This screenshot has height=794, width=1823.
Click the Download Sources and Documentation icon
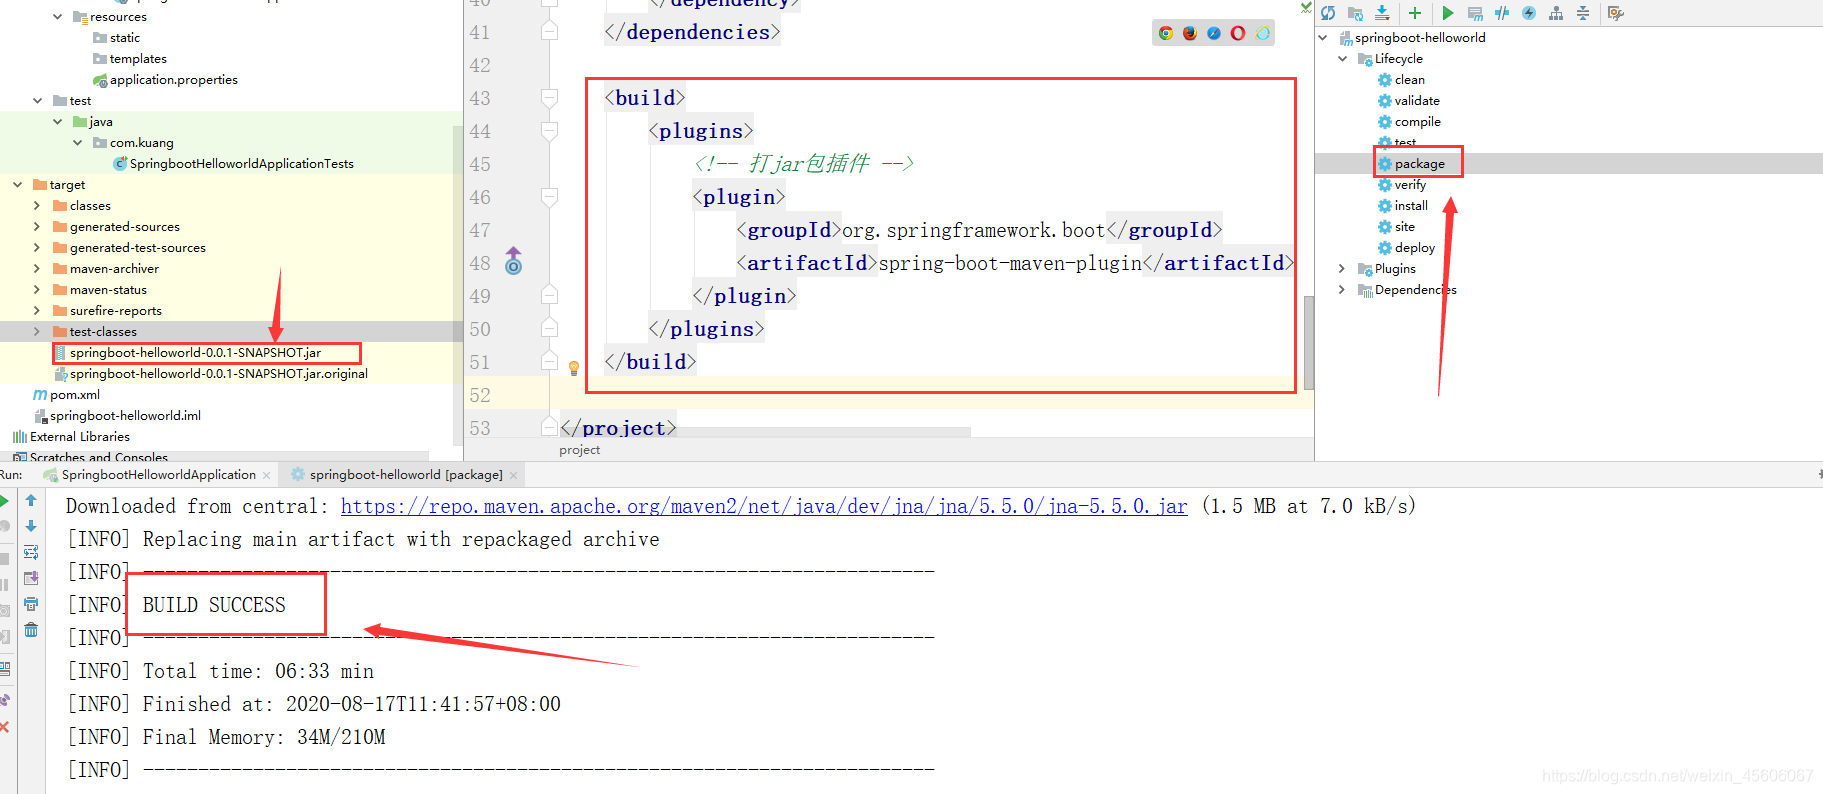pyautogui.click(x=1382, y=13)
